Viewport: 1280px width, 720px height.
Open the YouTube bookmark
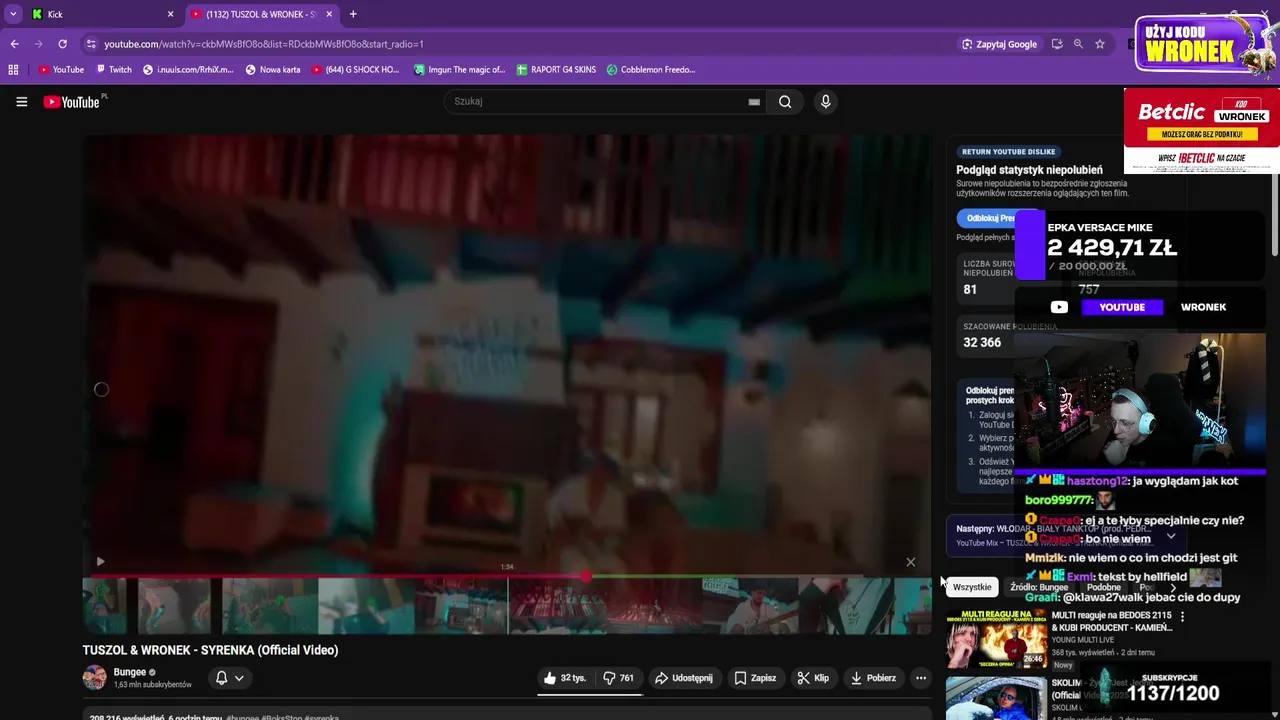click(x=61, y=70)
